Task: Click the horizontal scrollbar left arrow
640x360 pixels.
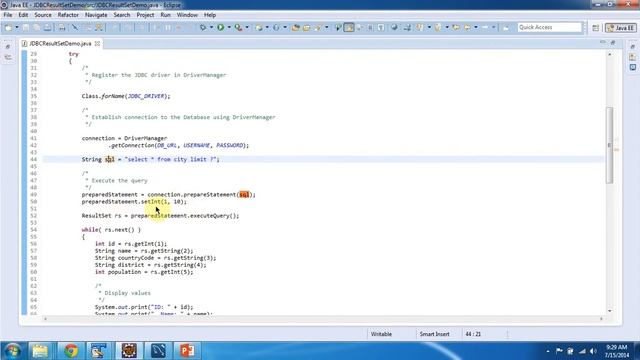Action: click(45, 319)
